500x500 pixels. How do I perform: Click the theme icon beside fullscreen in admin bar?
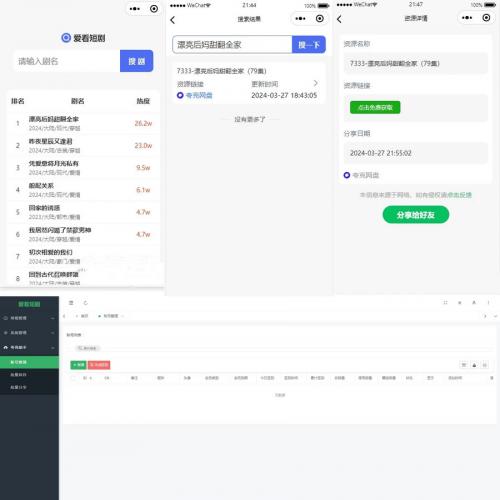point(460,302)
